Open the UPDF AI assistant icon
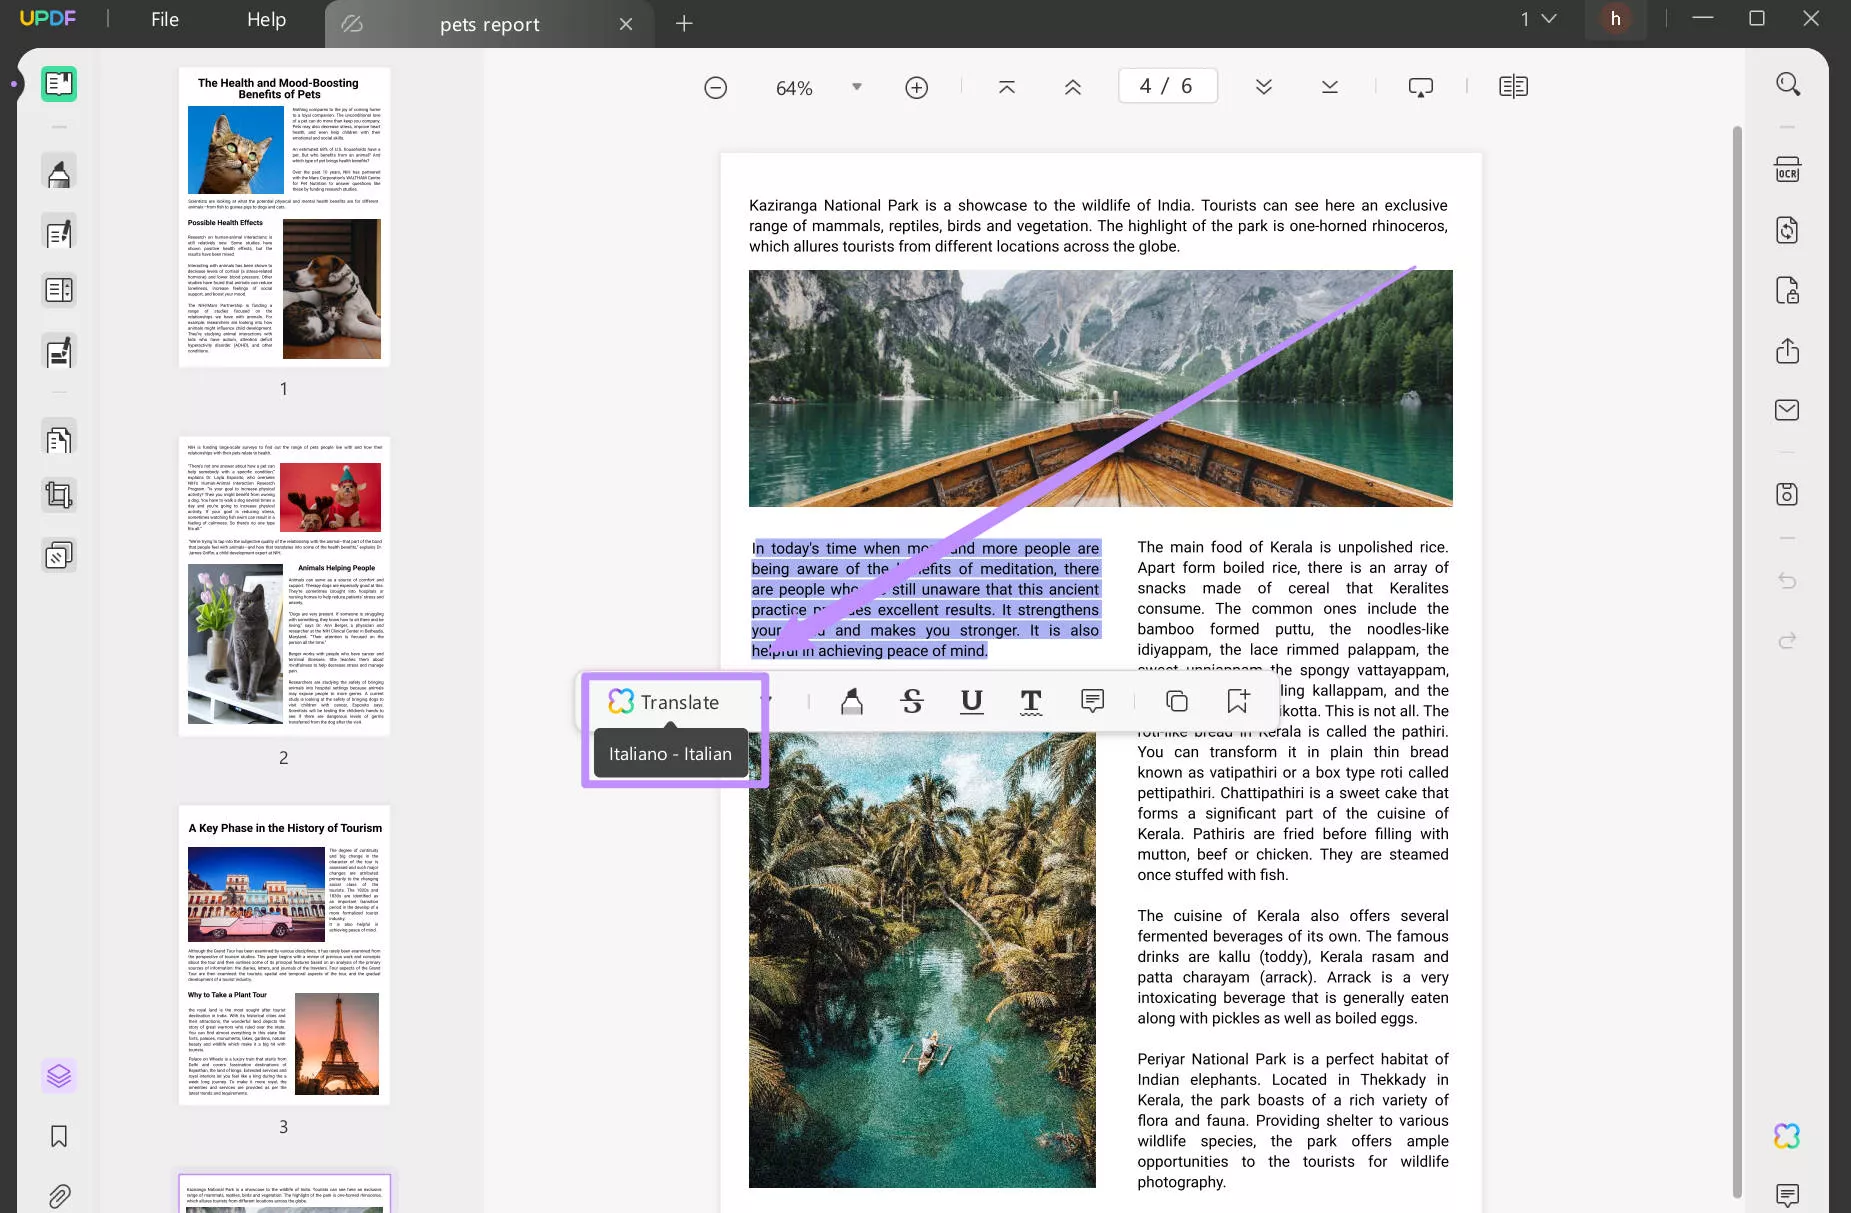The image size is (1851, 1213). [1787, 1136]
